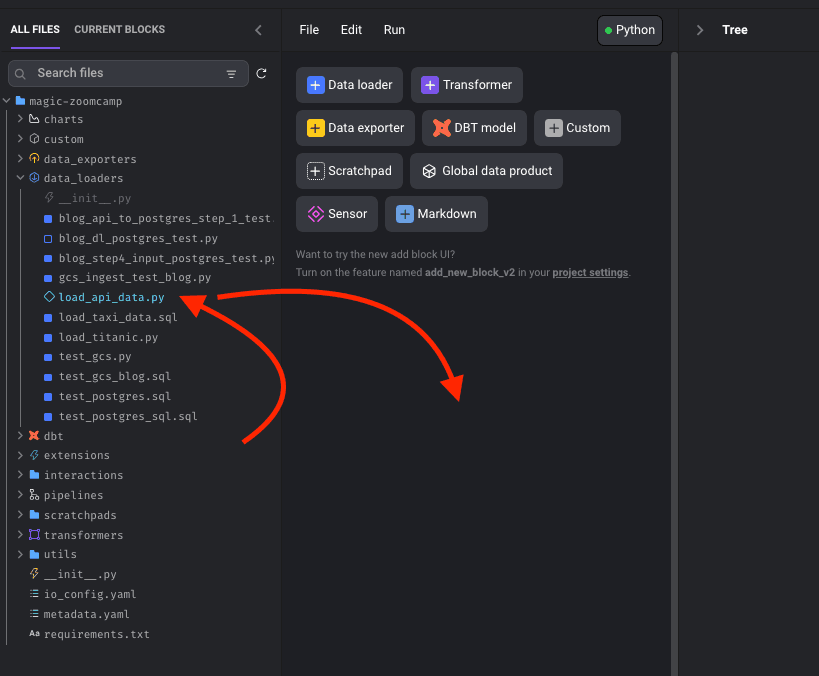Click the light blue plus icon on Markdown
This screenshot has width=819, height=676.
[x=405, y=214]
